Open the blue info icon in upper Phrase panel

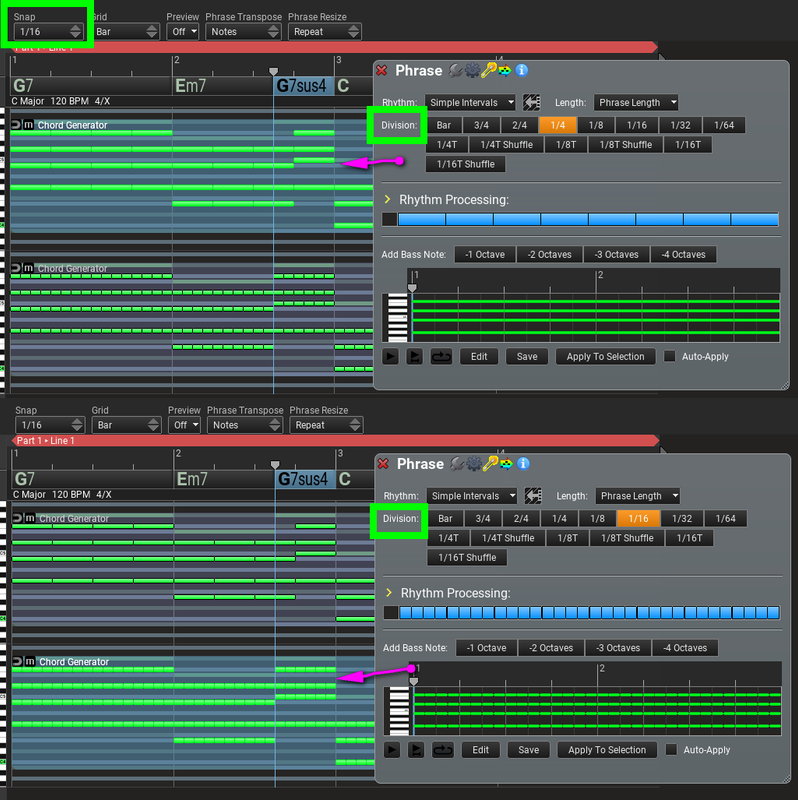(x=521, y=70)
